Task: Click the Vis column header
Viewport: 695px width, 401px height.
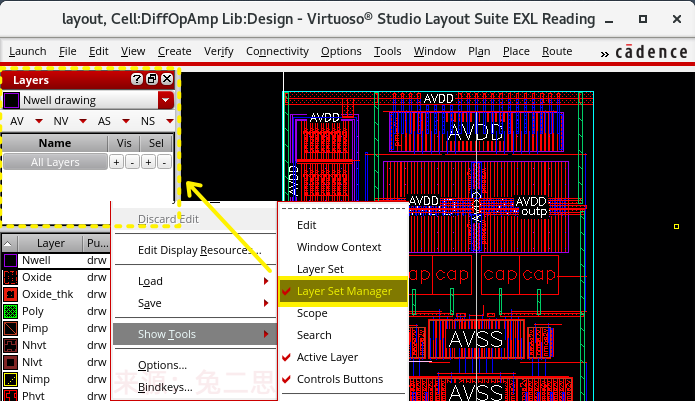Action: coord(124,143)
